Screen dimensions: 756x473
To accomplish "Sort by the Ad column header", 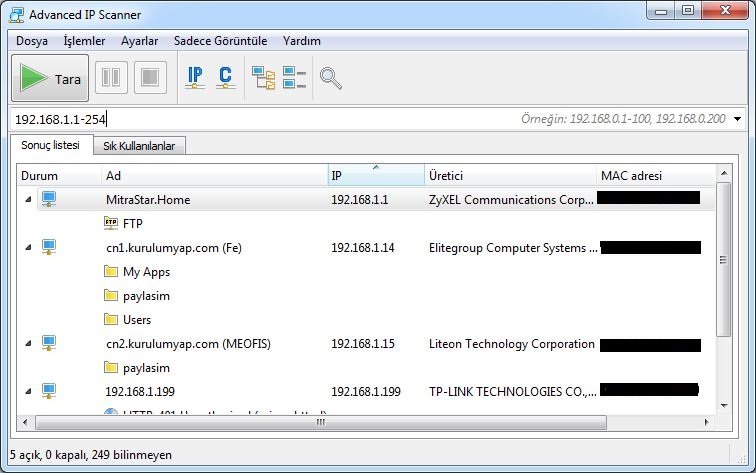I will 215,176.
